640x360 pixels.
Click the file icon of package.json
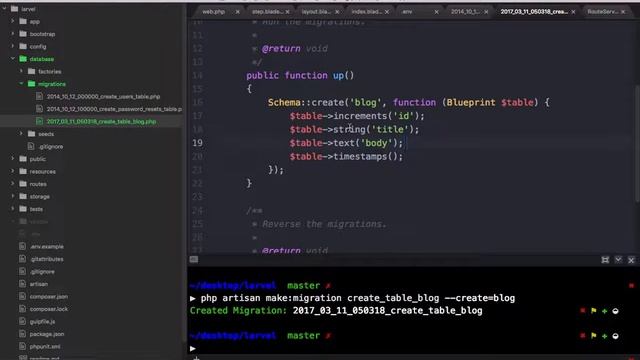[22, 334]
